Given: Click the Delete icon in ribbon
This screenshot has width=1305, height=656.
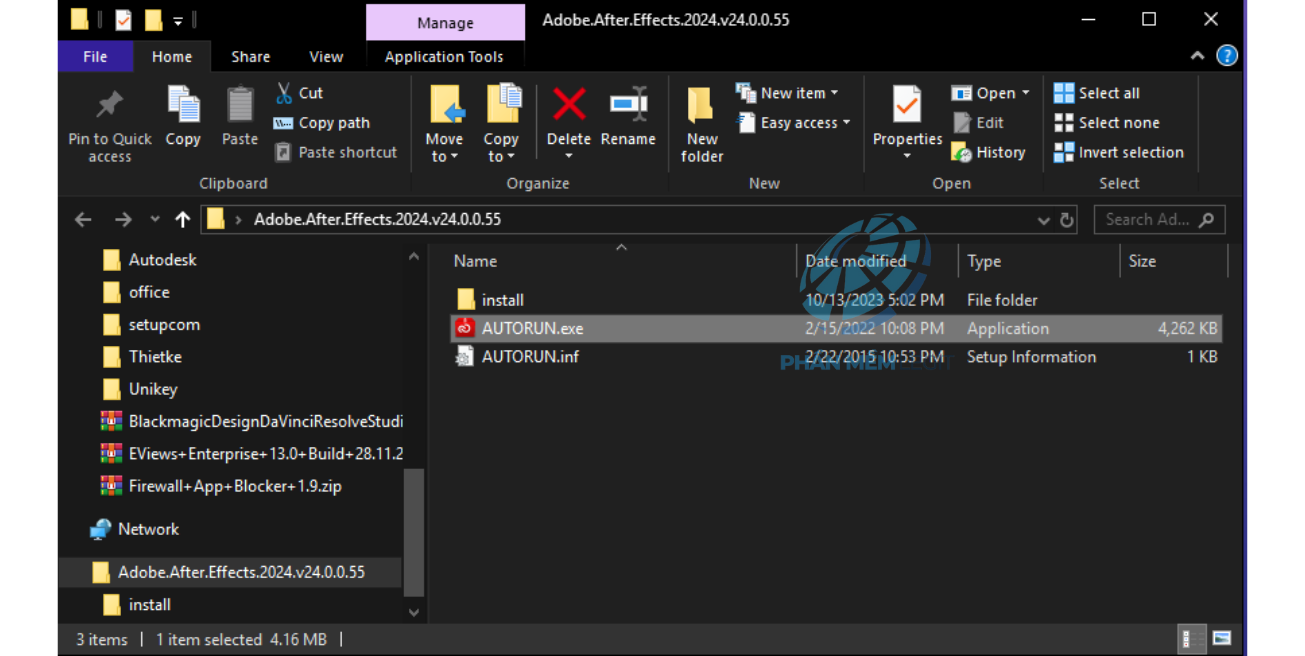Looking at the screenshot, I should pos(569,105).
